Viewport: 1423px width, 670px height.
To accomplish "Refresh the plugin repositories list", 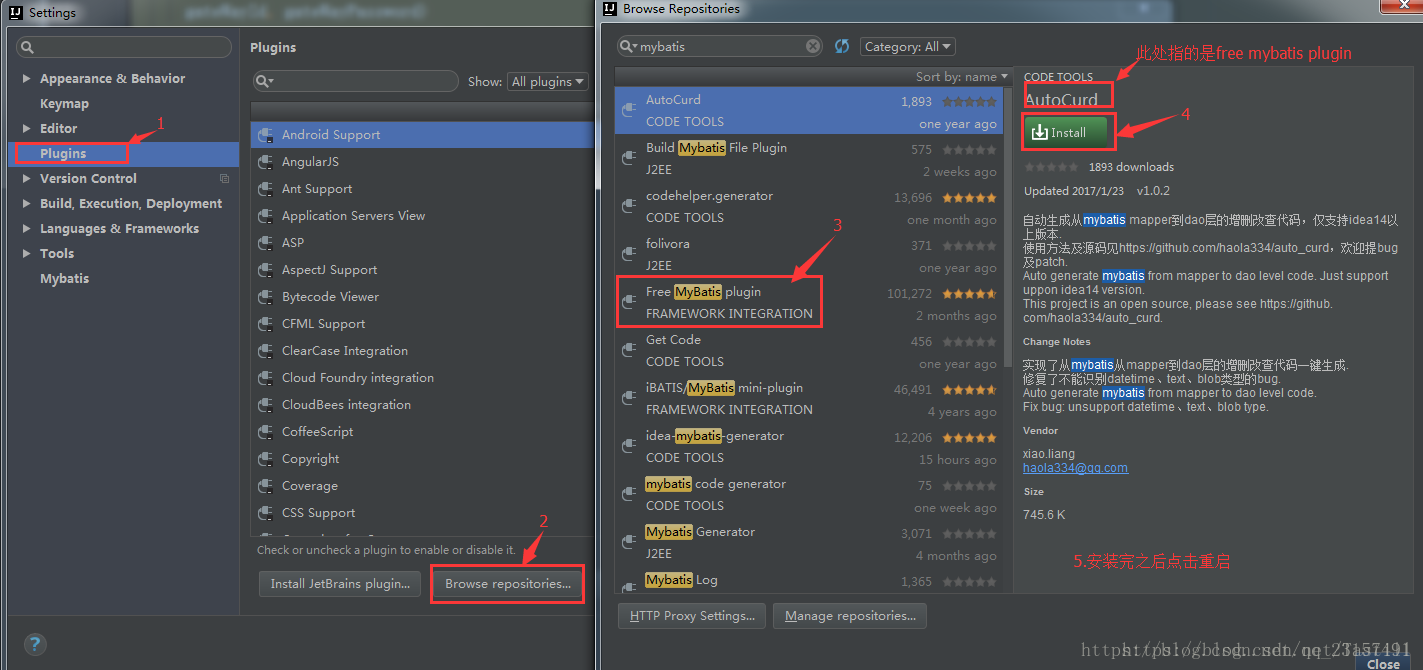I will [x=842, y=46].
